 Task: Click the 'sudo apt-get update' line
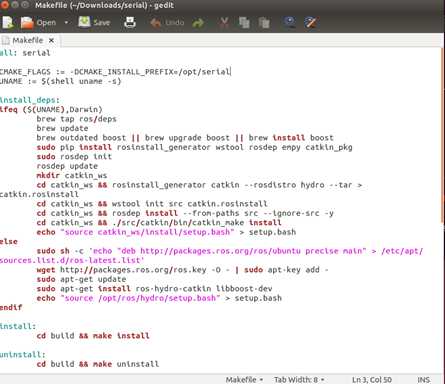pos(81,279)
